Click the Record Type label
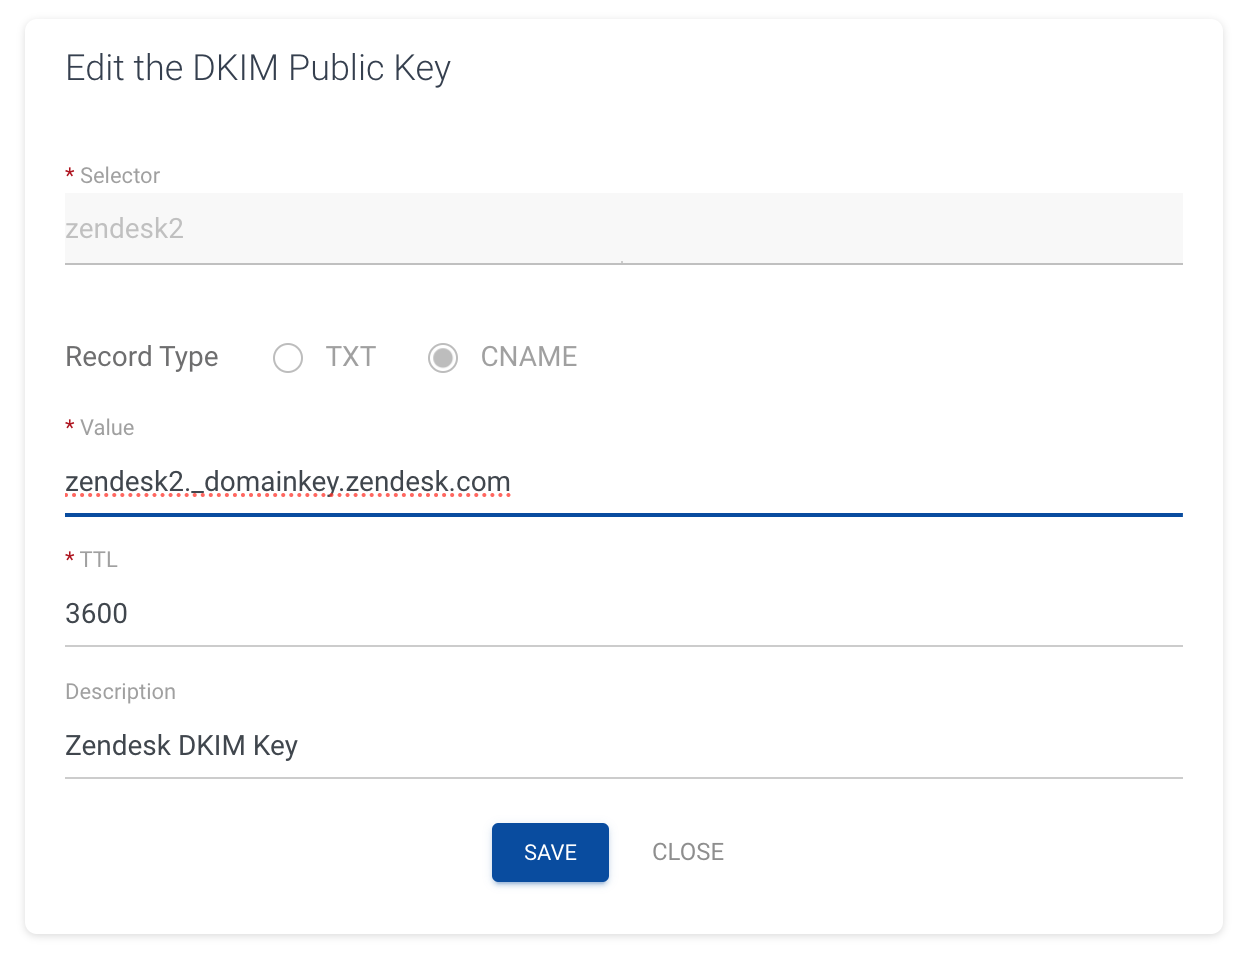 point(142,357)
